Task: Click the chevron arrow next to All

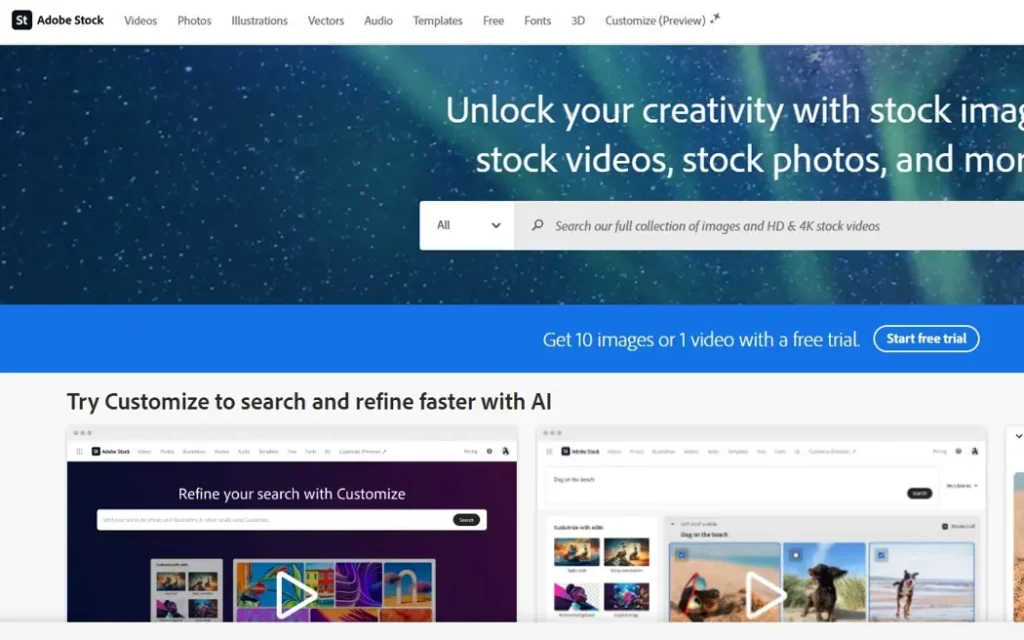Action: [496, 225]
